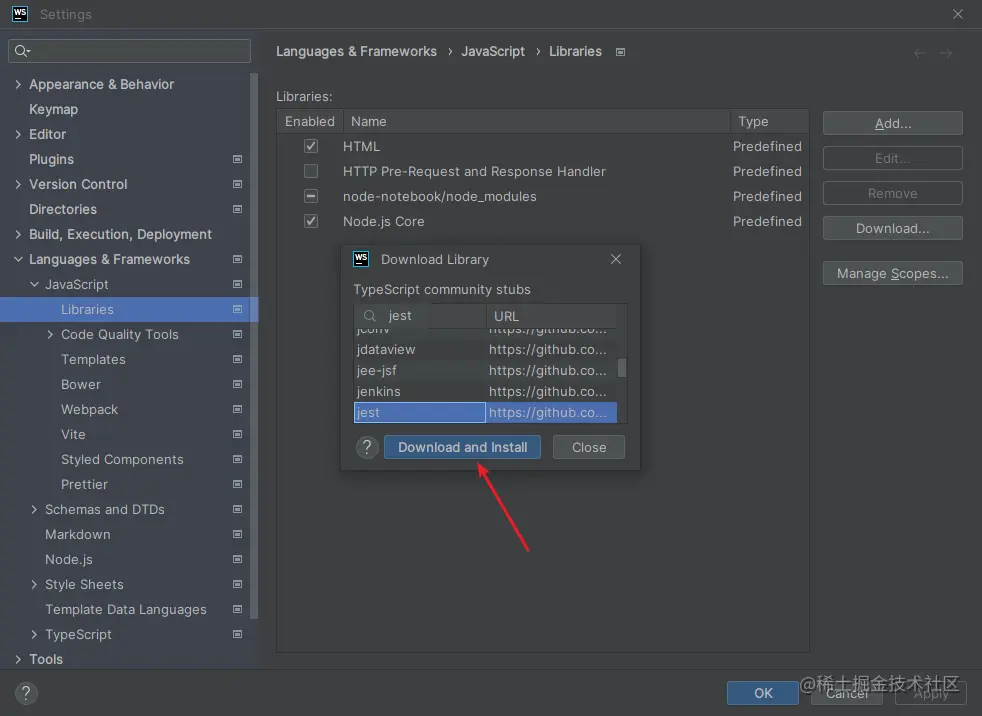Click the search magnifier icon in settings search

pyautogui.click(x=21, y=51)
